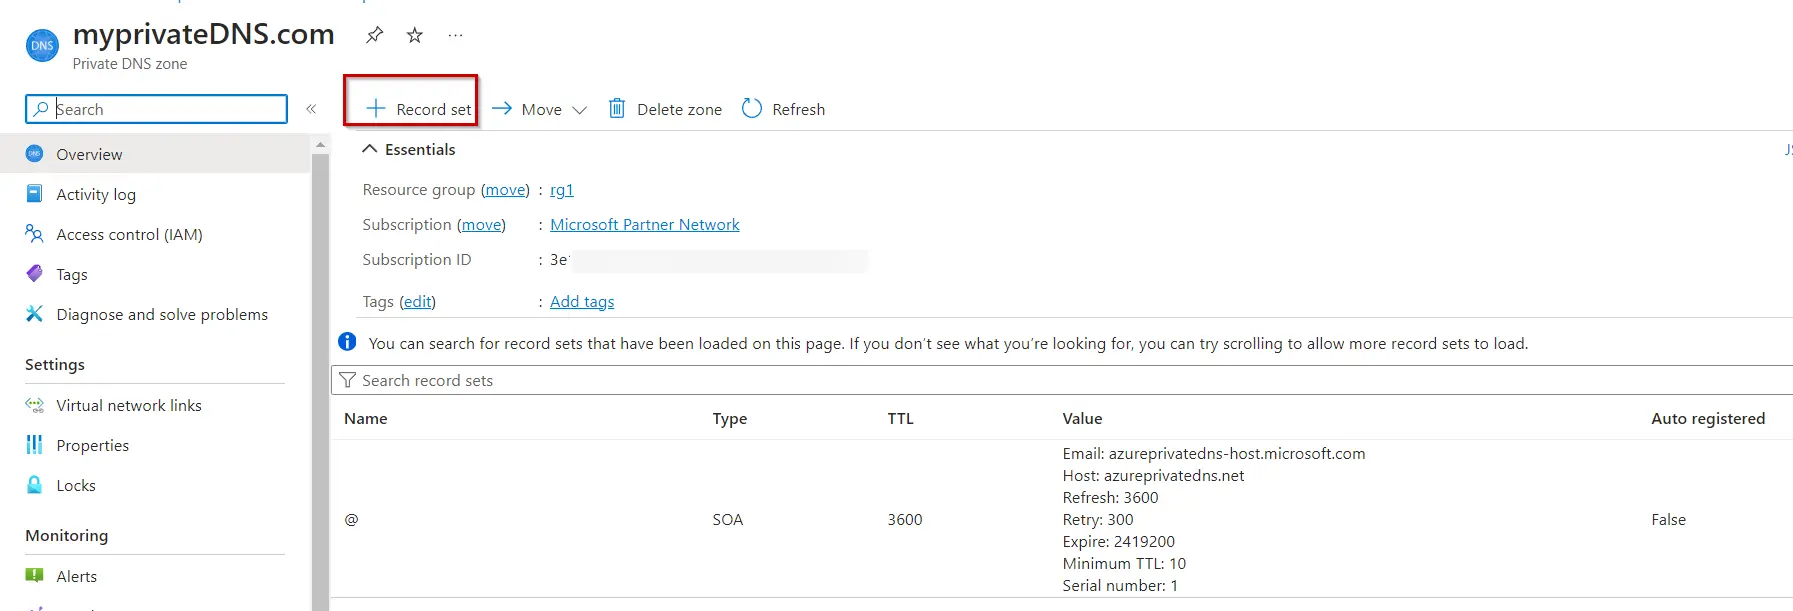
Task: Open Diagnose and solve problems
Action: [x=162, y=314]
